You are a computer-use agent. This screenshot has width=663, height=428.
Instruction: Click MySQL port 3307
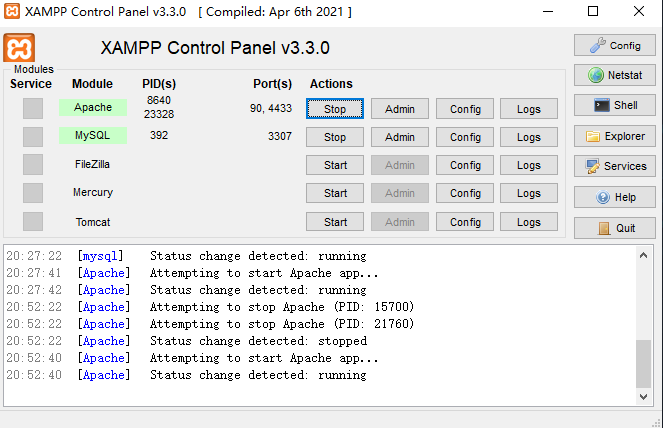[280, 136]
